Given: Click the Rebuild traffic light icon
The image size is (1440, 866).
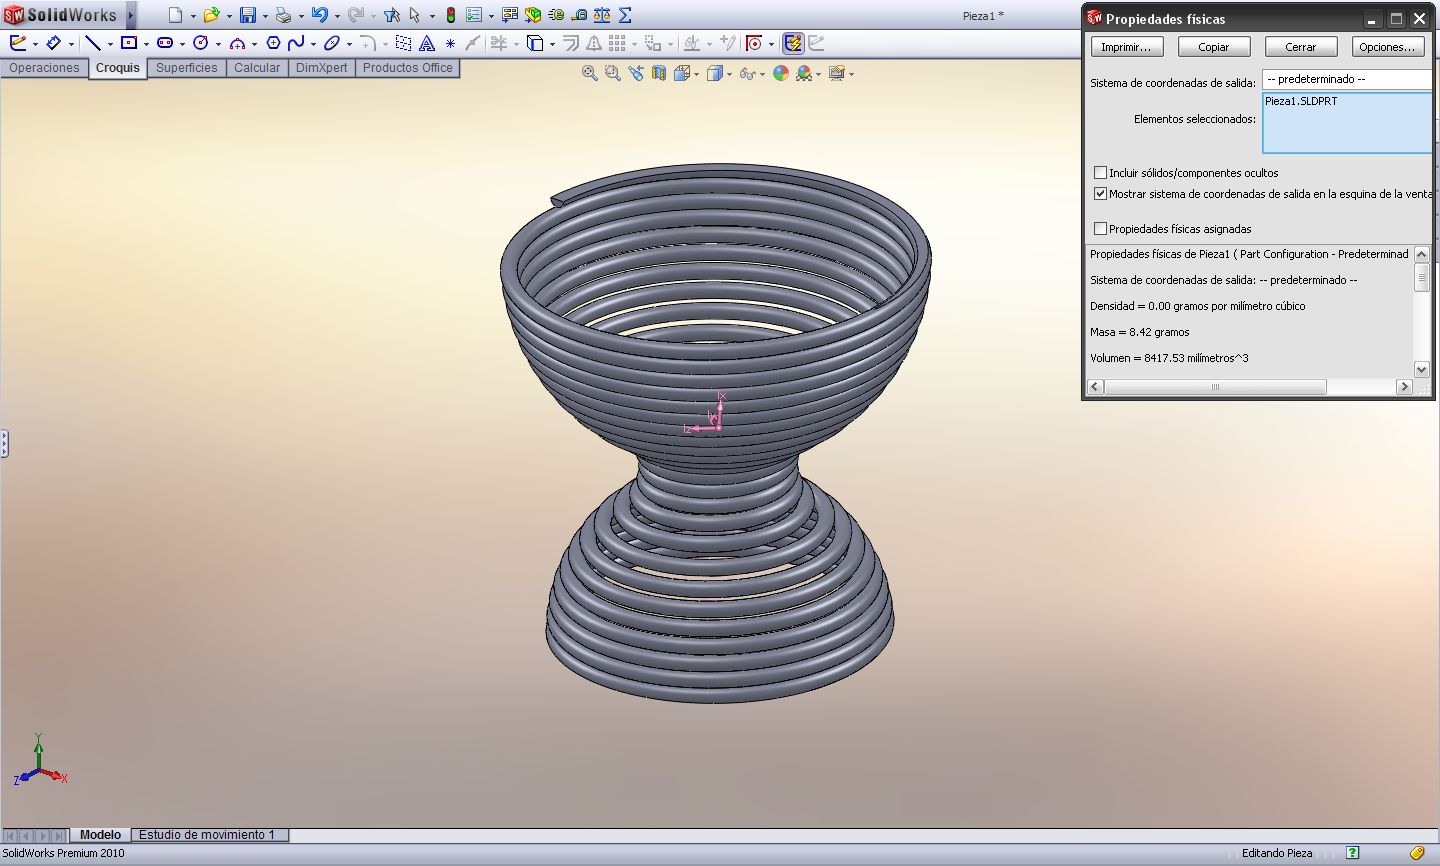Looking at the screenshot, I should point(451,15).
